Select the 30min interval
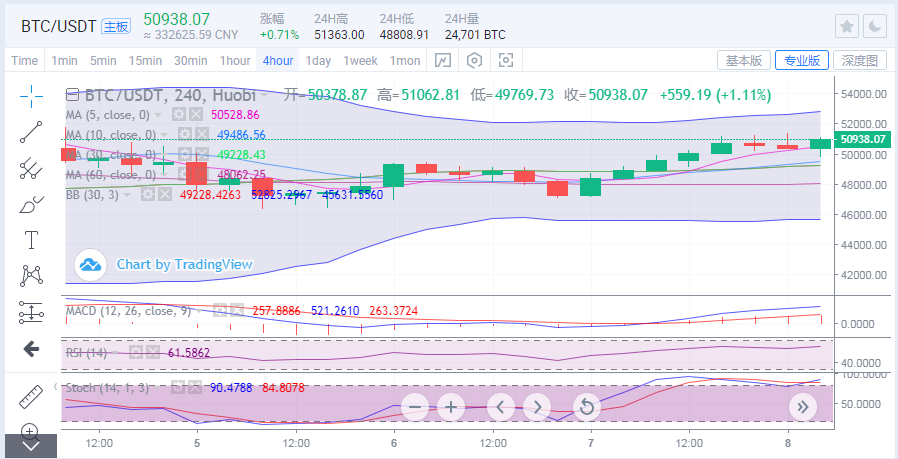The width and height of the screenshot is (898, 459). click(191, 61)
